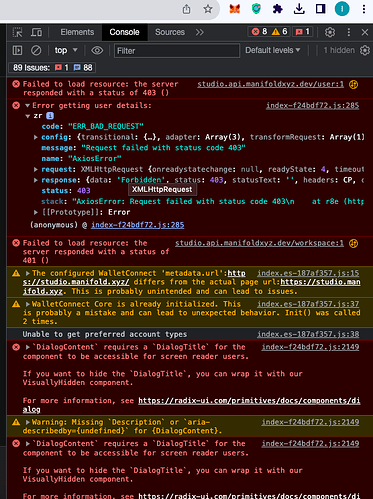The image size is (373, 499).
Task: Open the profile avatar menu
Action: [x=342, y=9]
